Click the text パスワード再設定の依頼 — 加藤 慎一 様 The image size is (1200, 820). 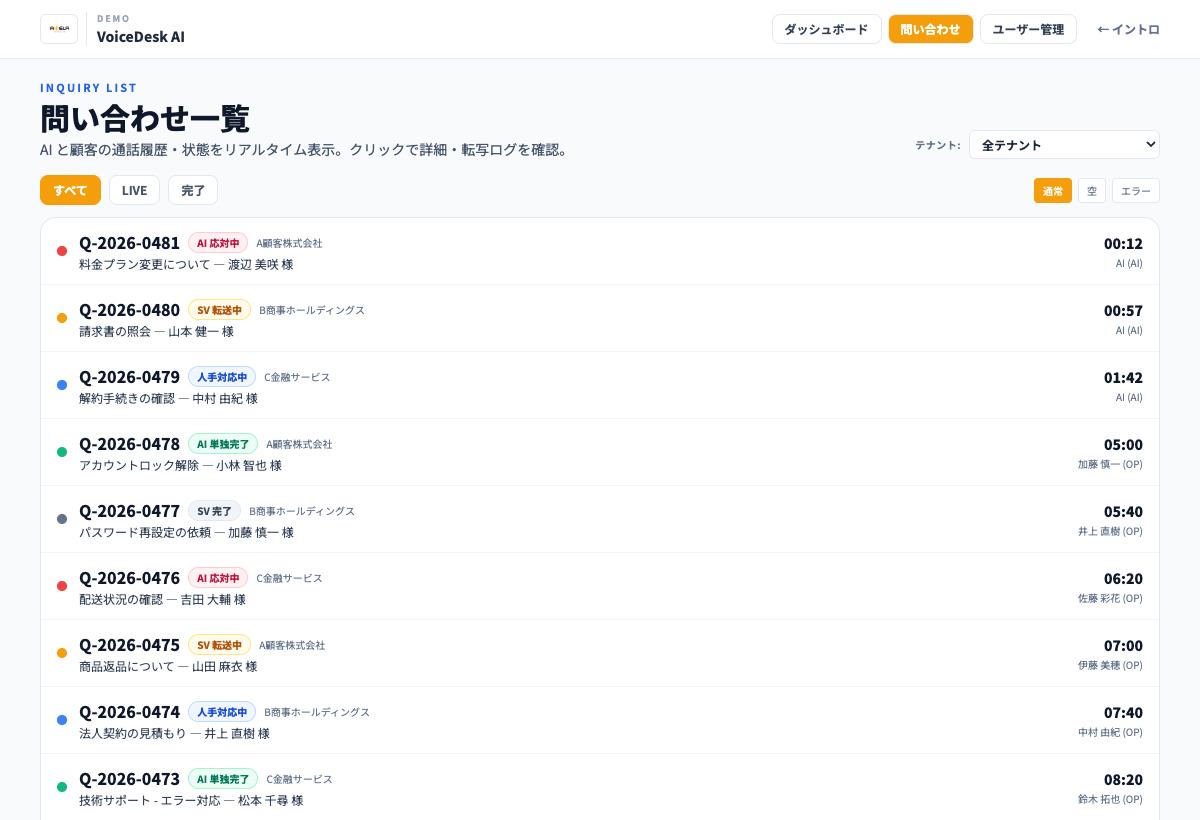186,533
